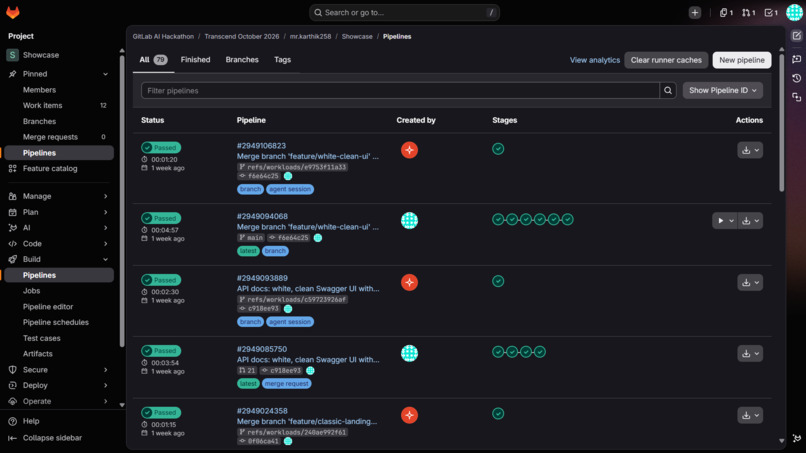
Task: Open Show Pipeline ID dropdown
Action: click(x=723, y=90)
